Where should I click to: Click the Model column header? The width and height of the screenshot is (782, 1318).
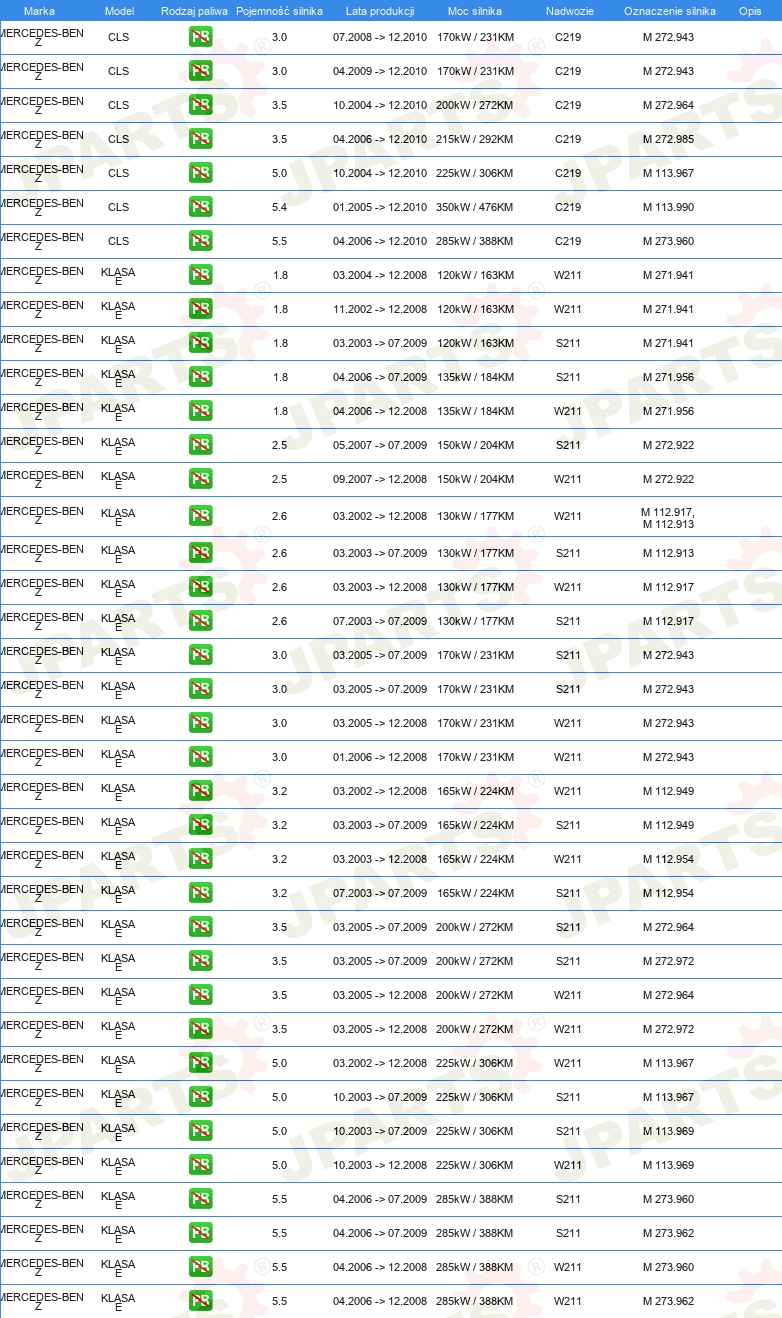click(119, 11)
